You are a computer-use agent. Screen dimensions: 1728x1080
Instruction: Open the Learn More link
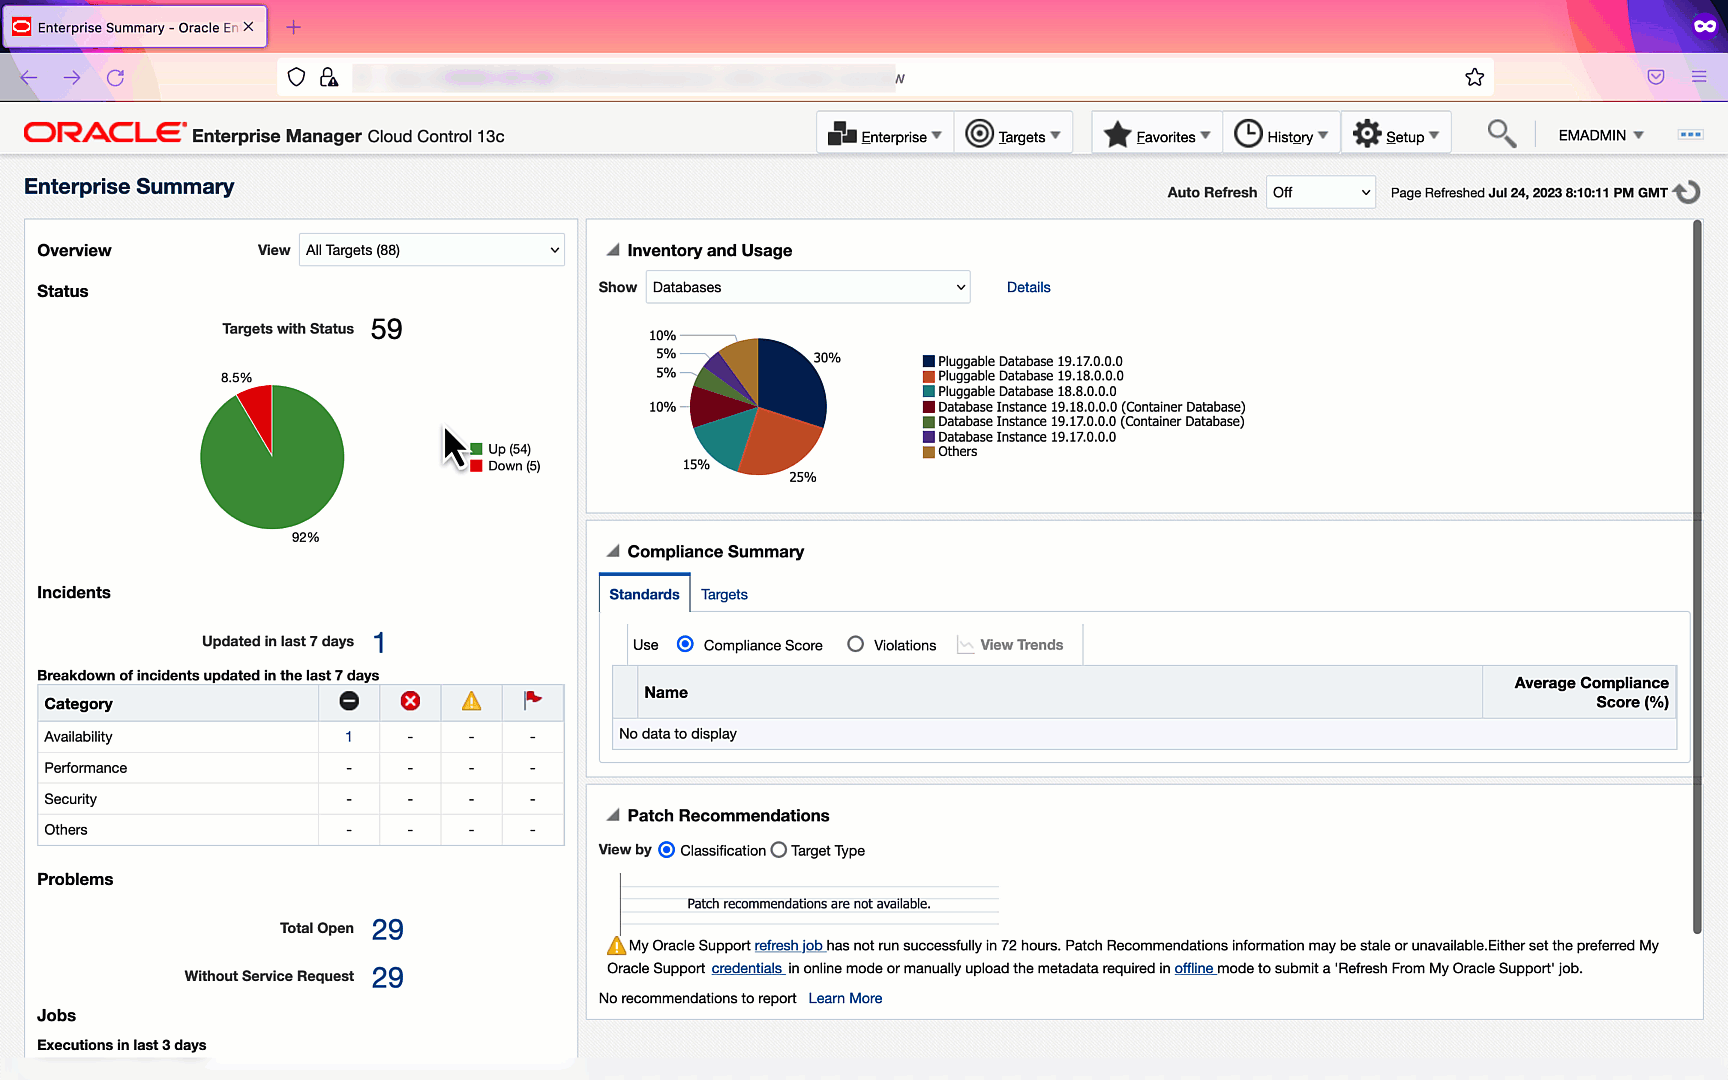(x=845, y=998)
